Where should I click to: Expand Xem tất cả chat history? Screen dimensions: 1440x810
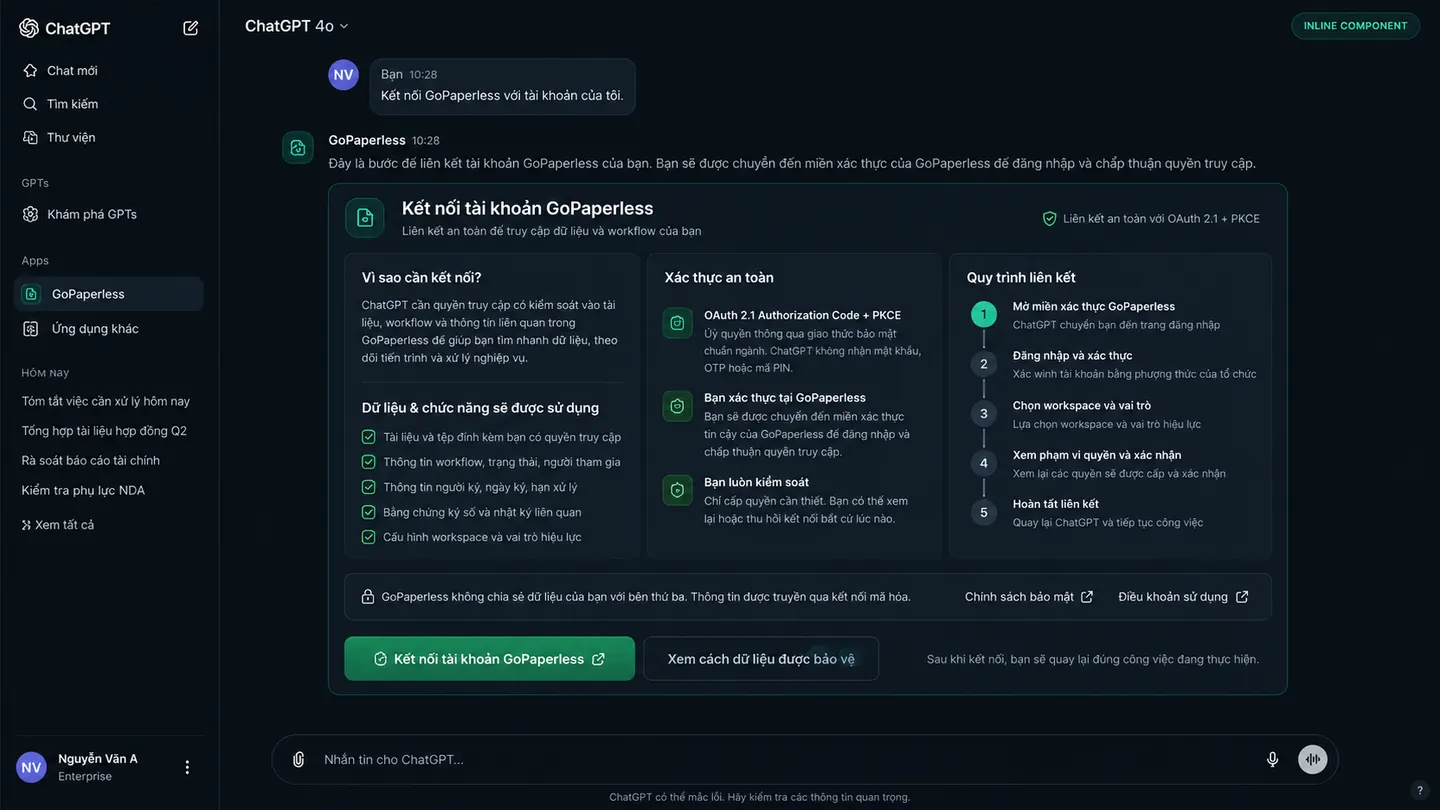(58, 525)
